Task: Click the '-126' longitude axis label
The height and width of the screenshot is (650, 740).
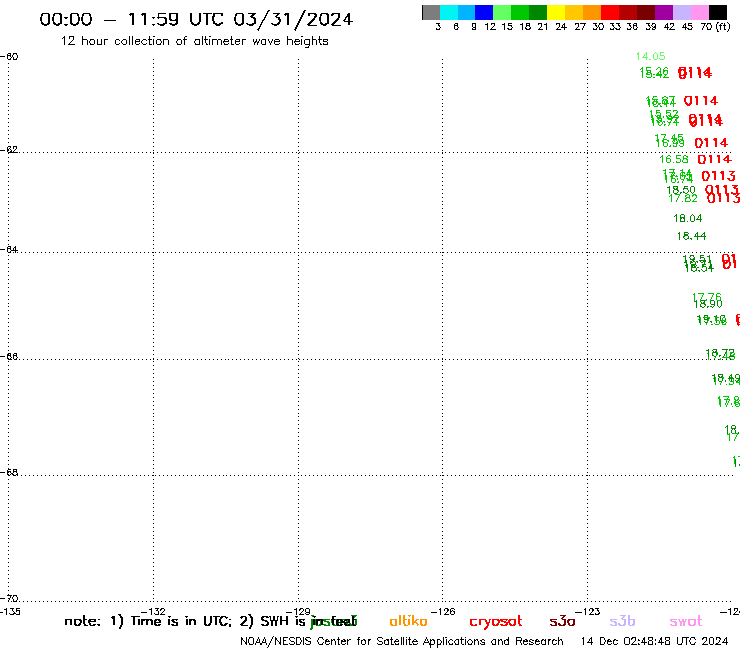Action: (x=443, y=612)
